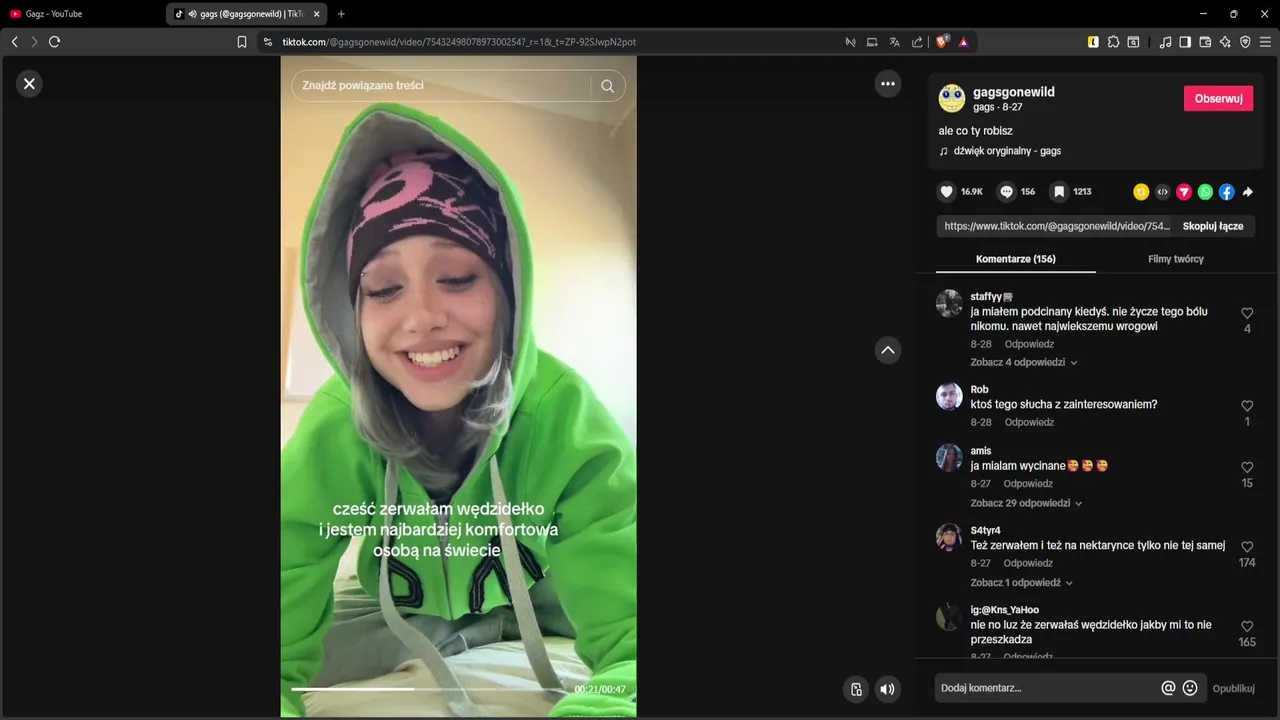Click the search magnifier in related content box
The image size is (1280, 720).
[x=607, y=86]
